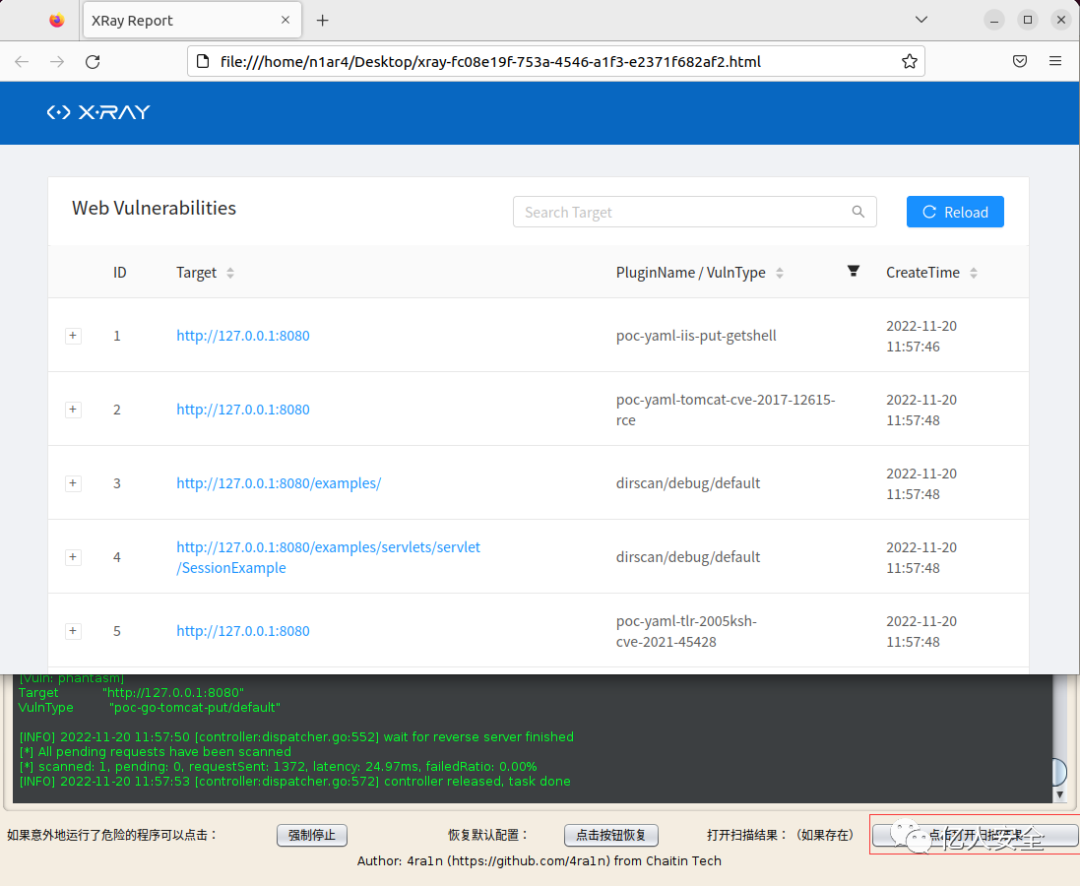Viewport: 1080px width, 886px height.
Task: Focus the Search Target input field
Action: tap(694, 212)
